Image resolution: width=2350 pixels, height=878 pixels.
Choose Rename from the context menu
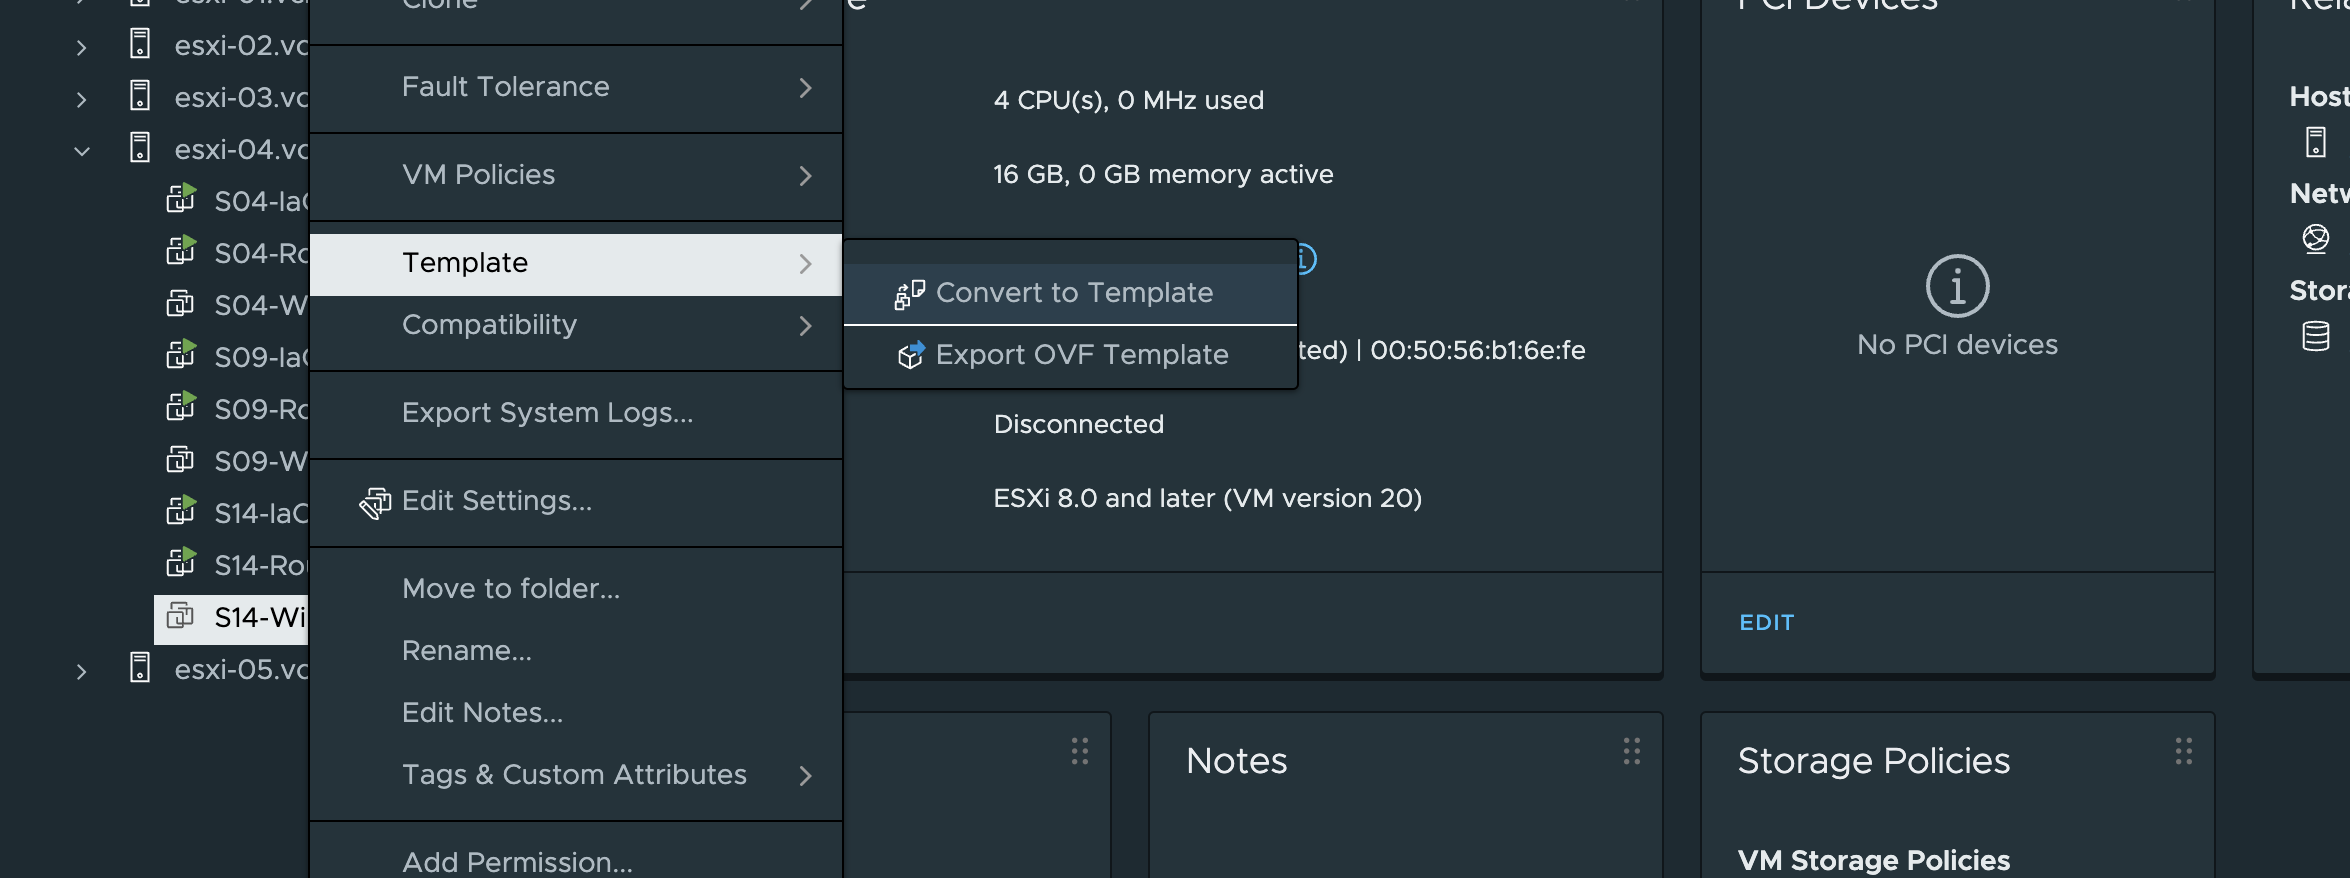click(x=467, y=651)
